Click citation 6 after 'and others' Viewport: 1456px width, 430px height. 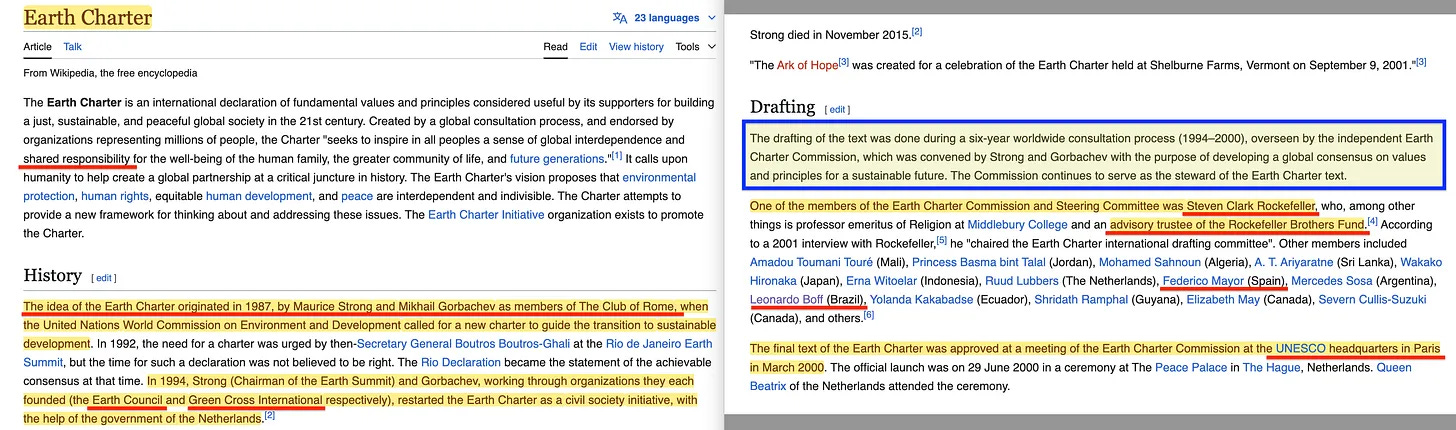(869, 315)
